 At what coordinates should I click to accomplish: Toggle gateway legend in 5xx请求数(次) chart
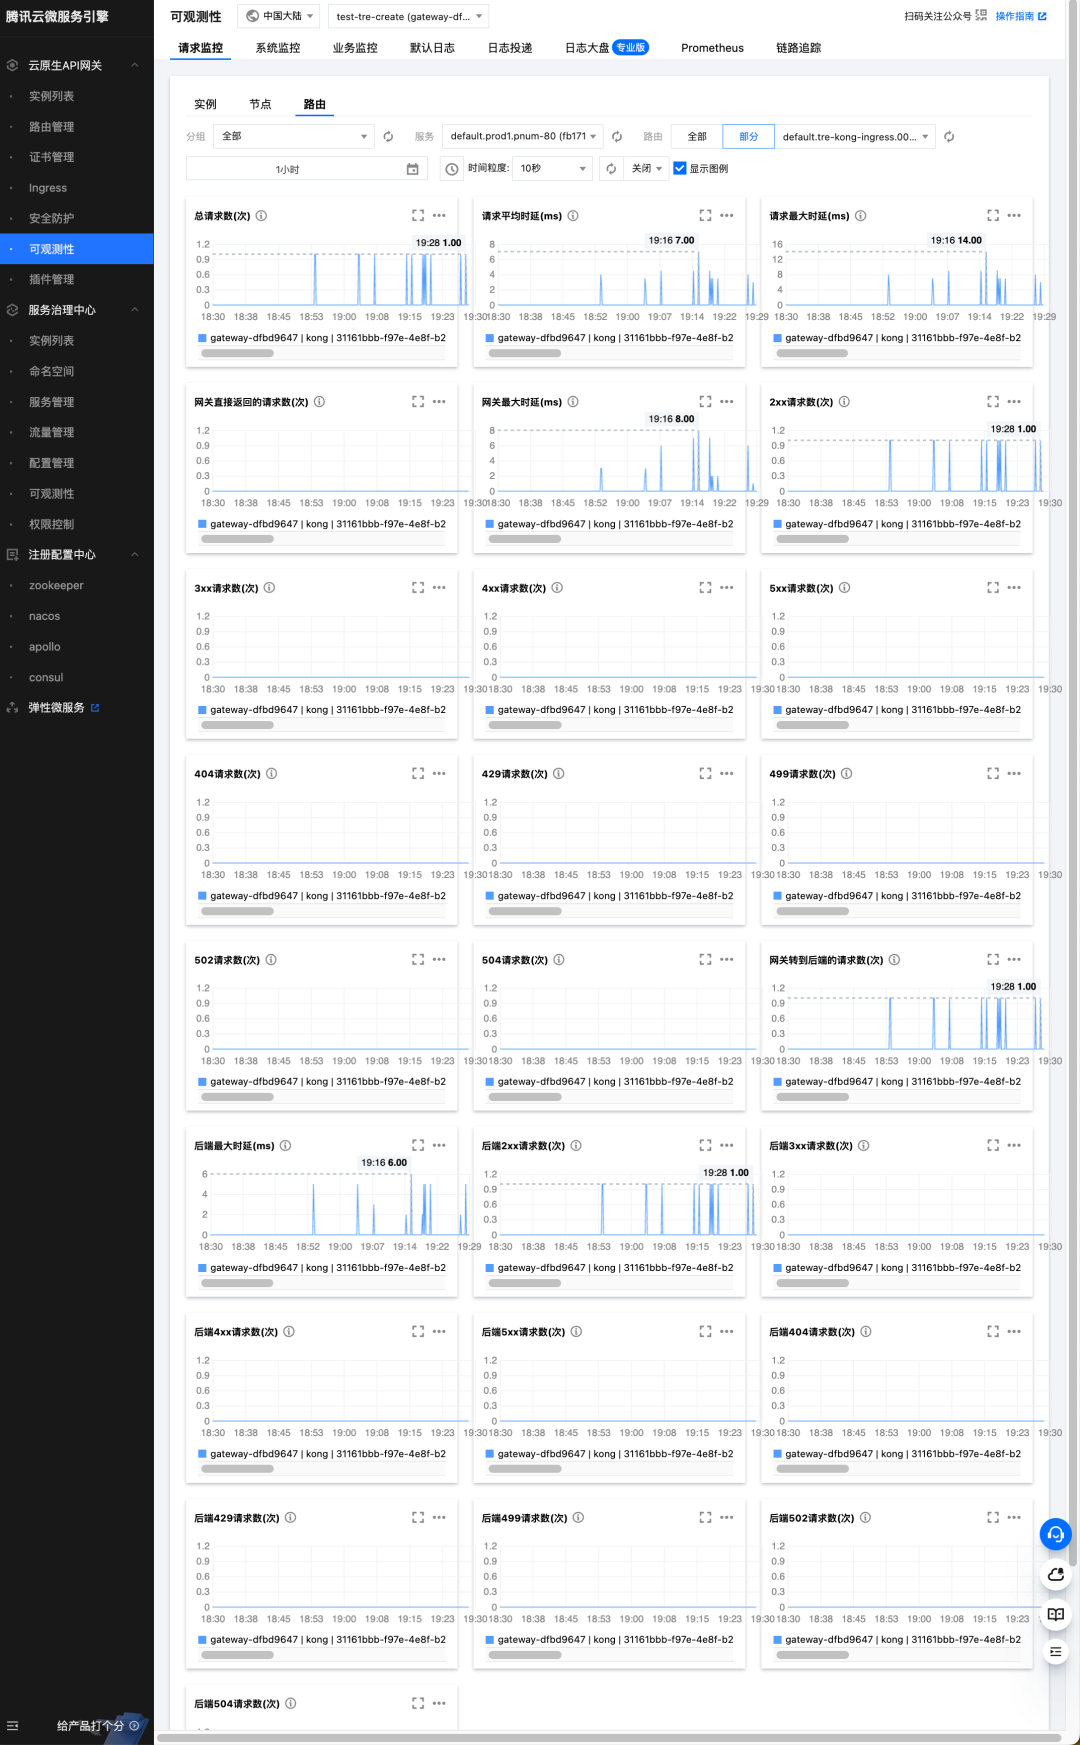tap(897, 710)
